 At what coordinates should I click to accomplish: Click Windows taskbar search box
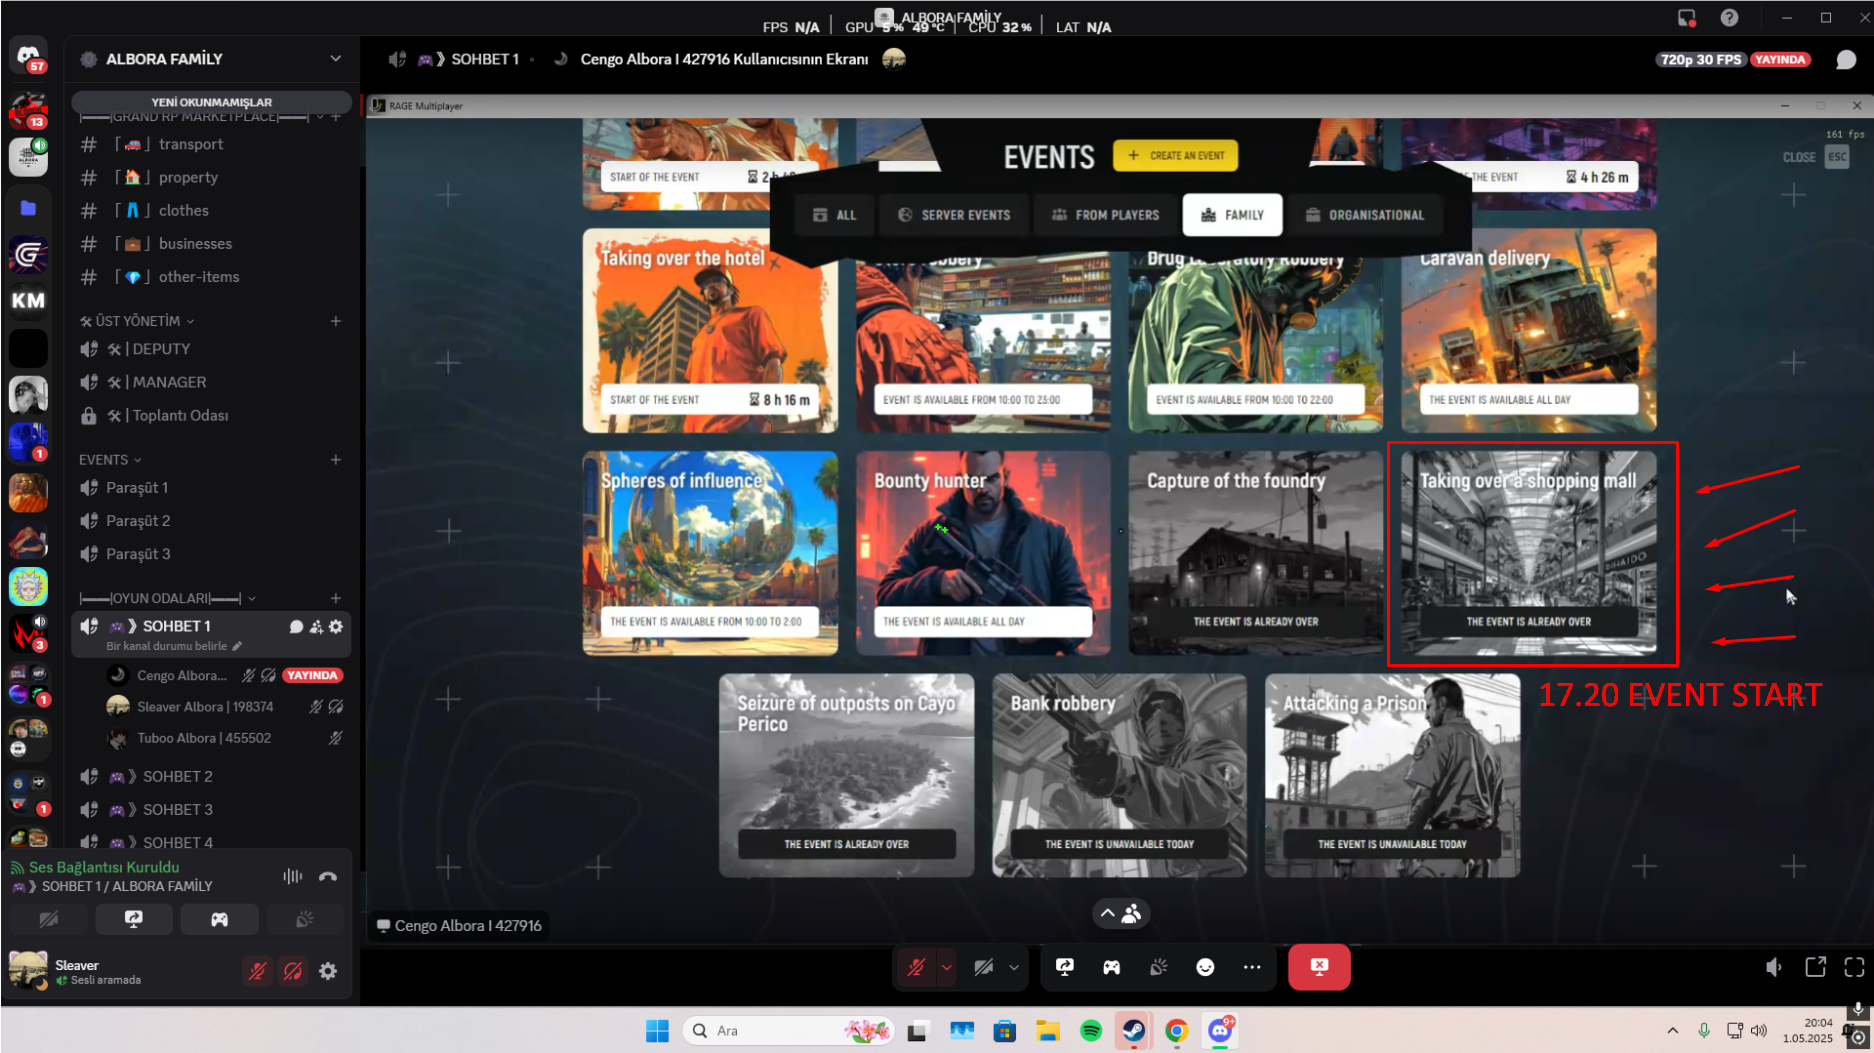pyautogui.click(x=788, y=1031)
